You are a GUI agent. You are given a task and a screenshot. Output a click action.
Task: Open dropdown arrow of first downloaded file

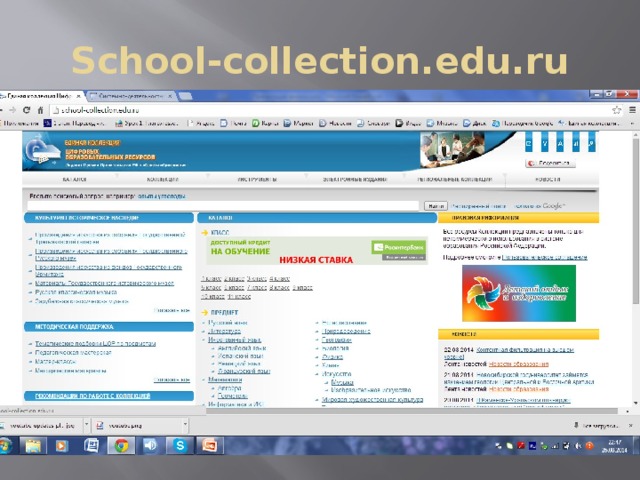coord(86,425)
